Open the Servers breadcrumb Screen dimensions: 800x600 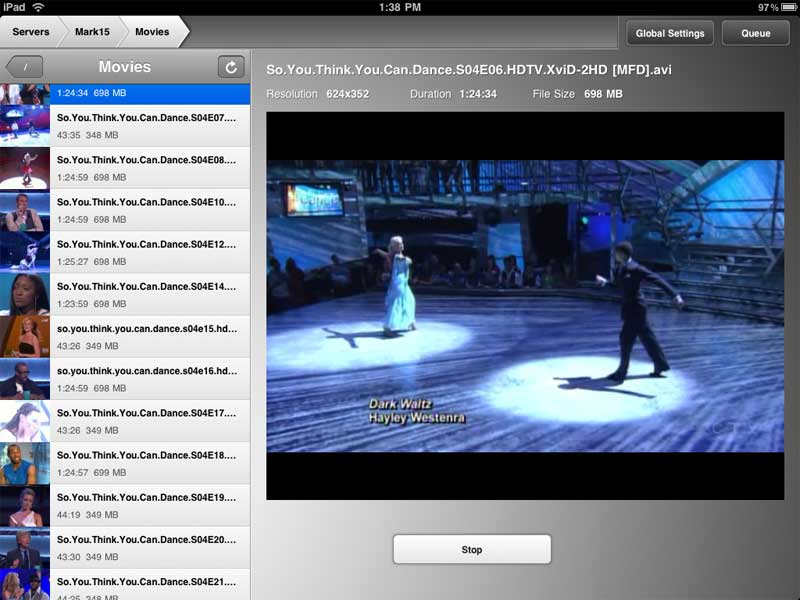tap(31, 32)
